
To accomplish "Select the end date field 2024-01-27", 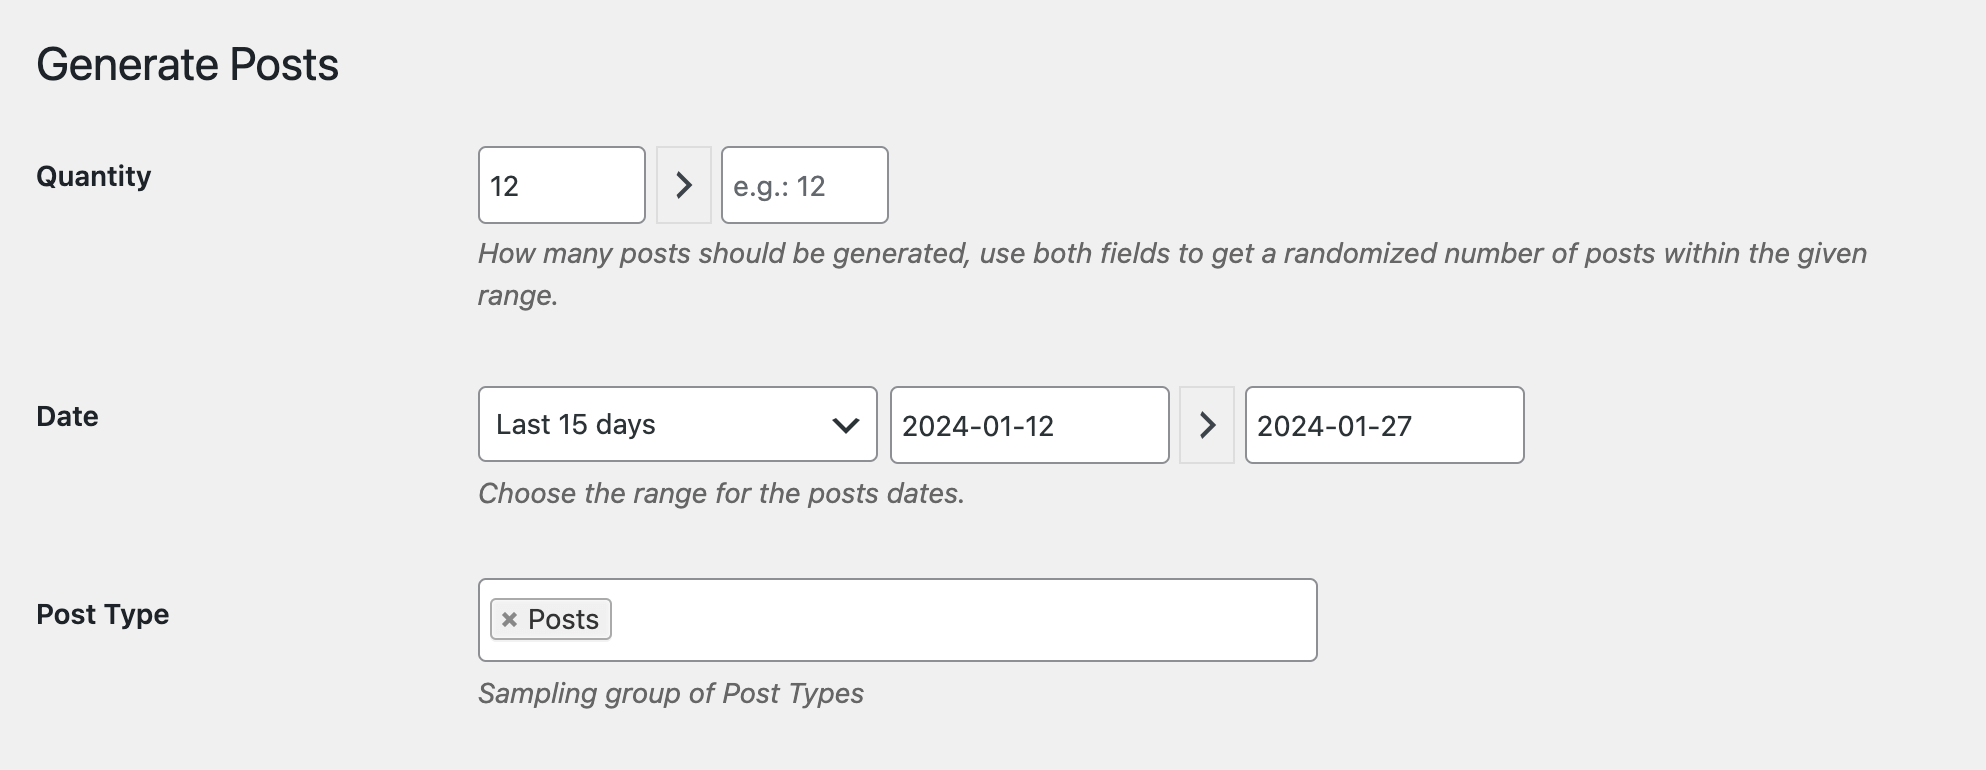I will pyautogui.click(x=1384, y=425).
